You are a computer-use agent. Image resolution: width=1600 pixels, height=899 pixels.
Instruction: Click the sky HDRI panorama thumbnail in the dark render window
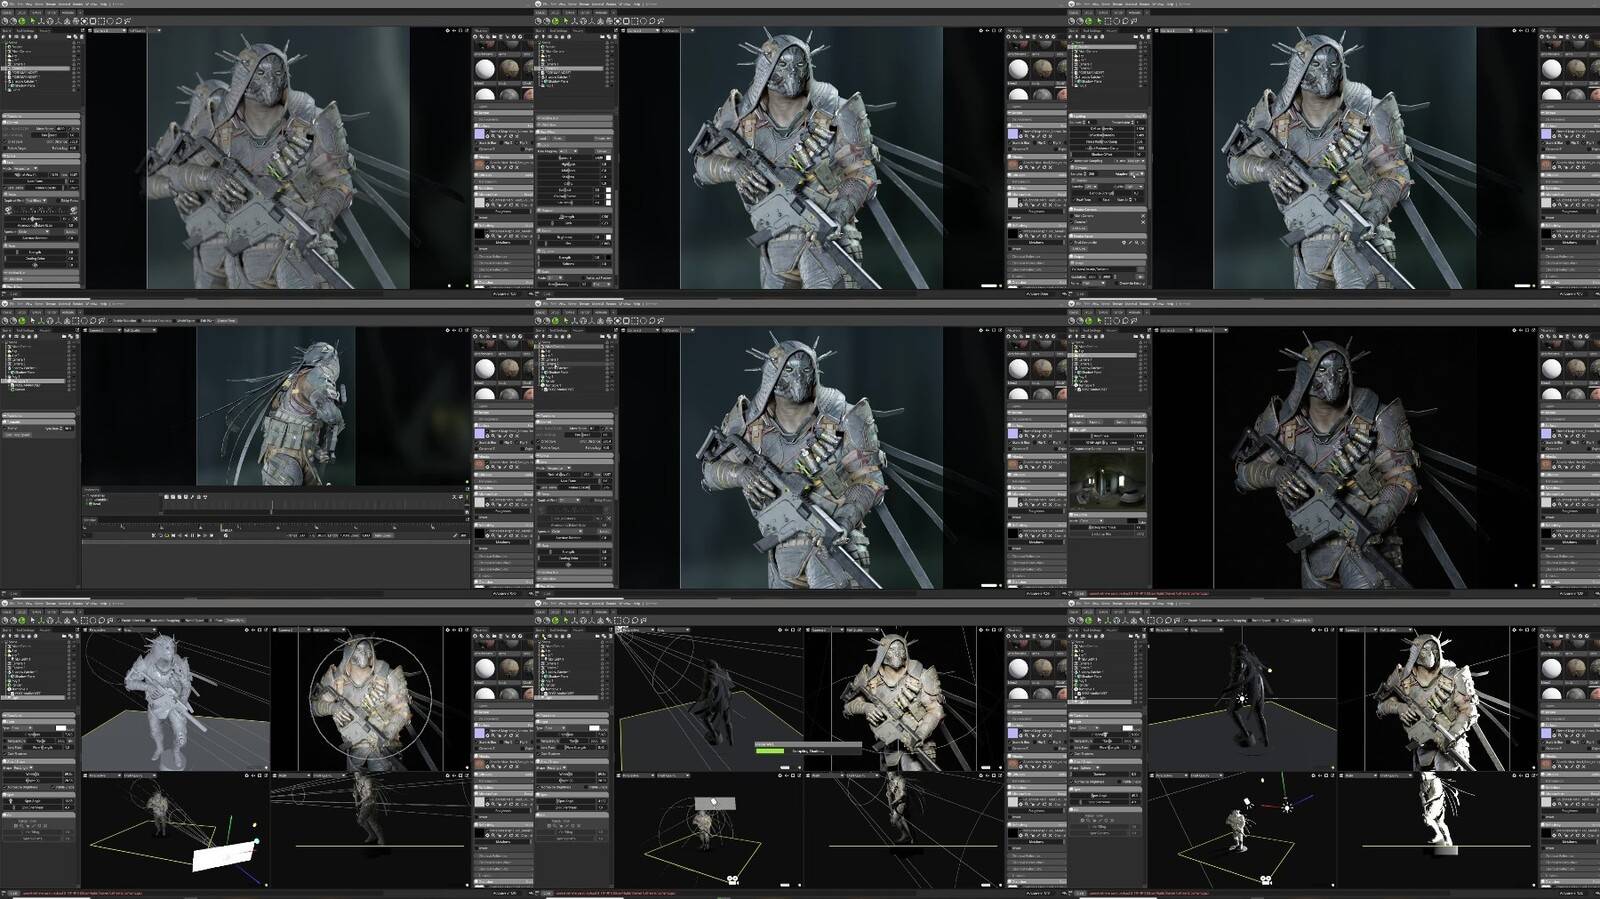(x=1106, y=483)
